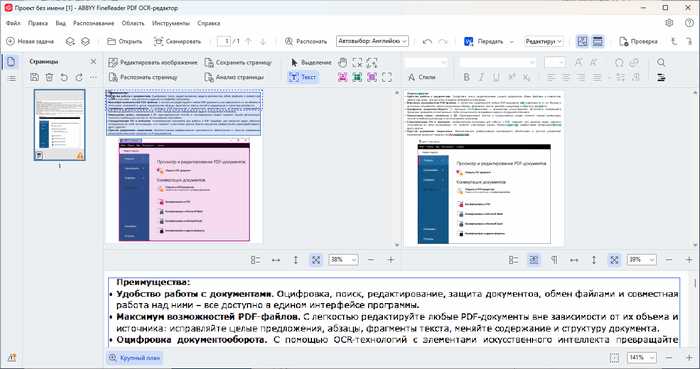Select the Pages sidebar icon
This screenshot has width=700, height=369.
click(x=11, y=62)
